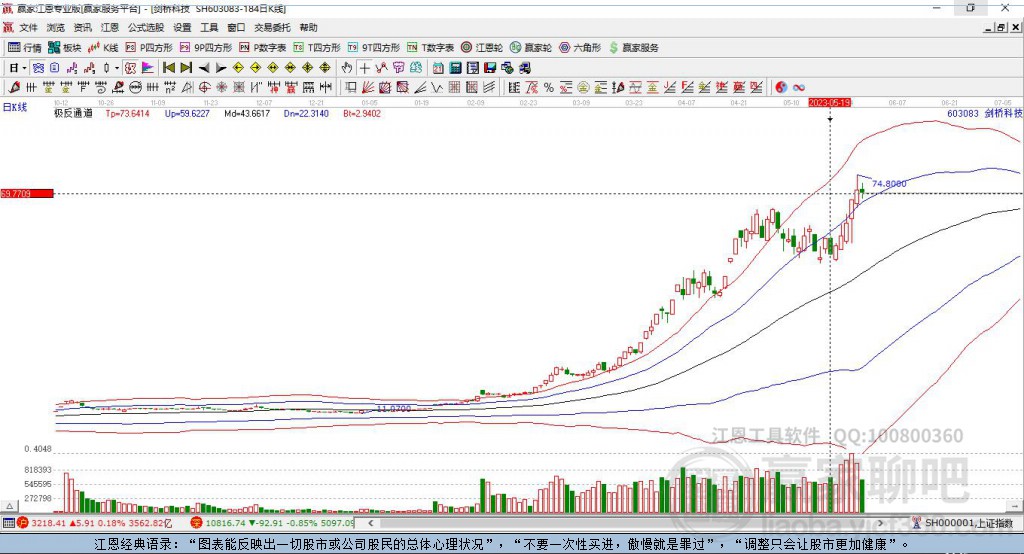1024x554 pixels.
Task: Select the rectangle drawing tool
Action: pos(351,88)
